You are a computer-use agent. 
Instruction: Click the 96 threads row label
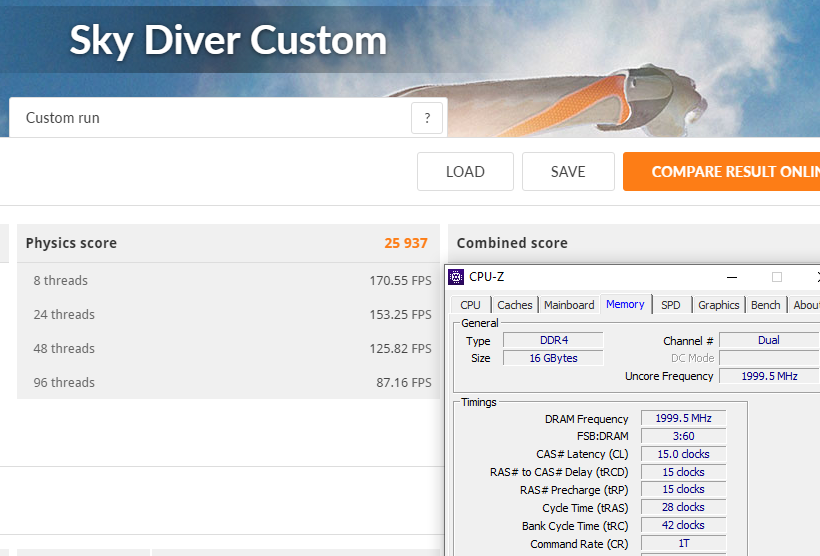pos(64,383)
